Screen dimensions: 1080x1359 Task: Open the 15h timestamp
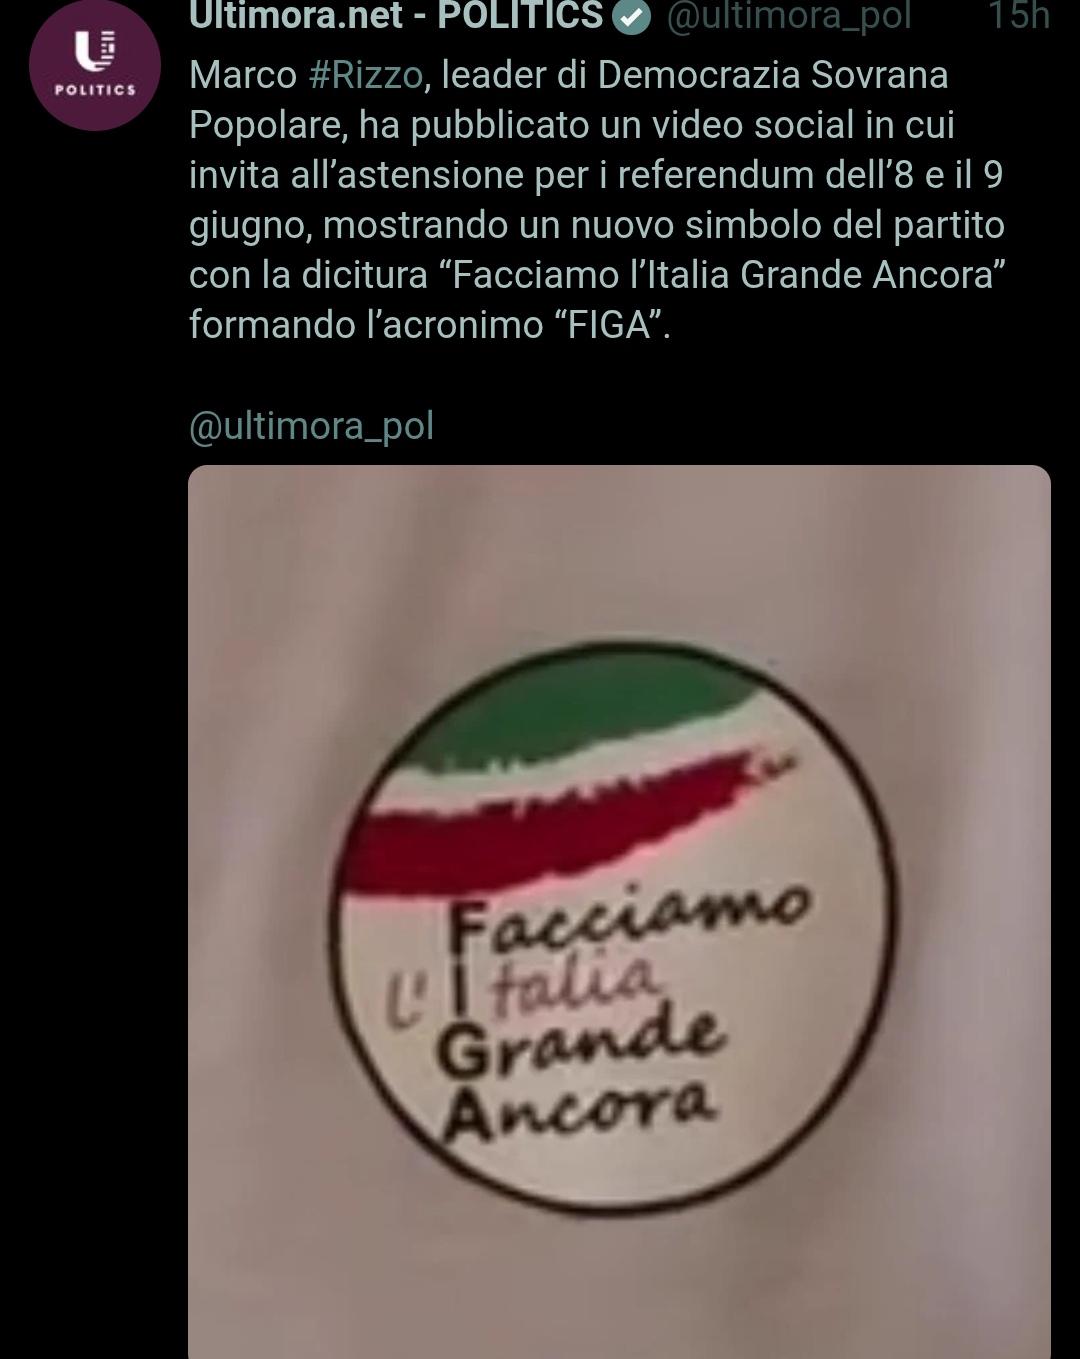click(1018, 16)
